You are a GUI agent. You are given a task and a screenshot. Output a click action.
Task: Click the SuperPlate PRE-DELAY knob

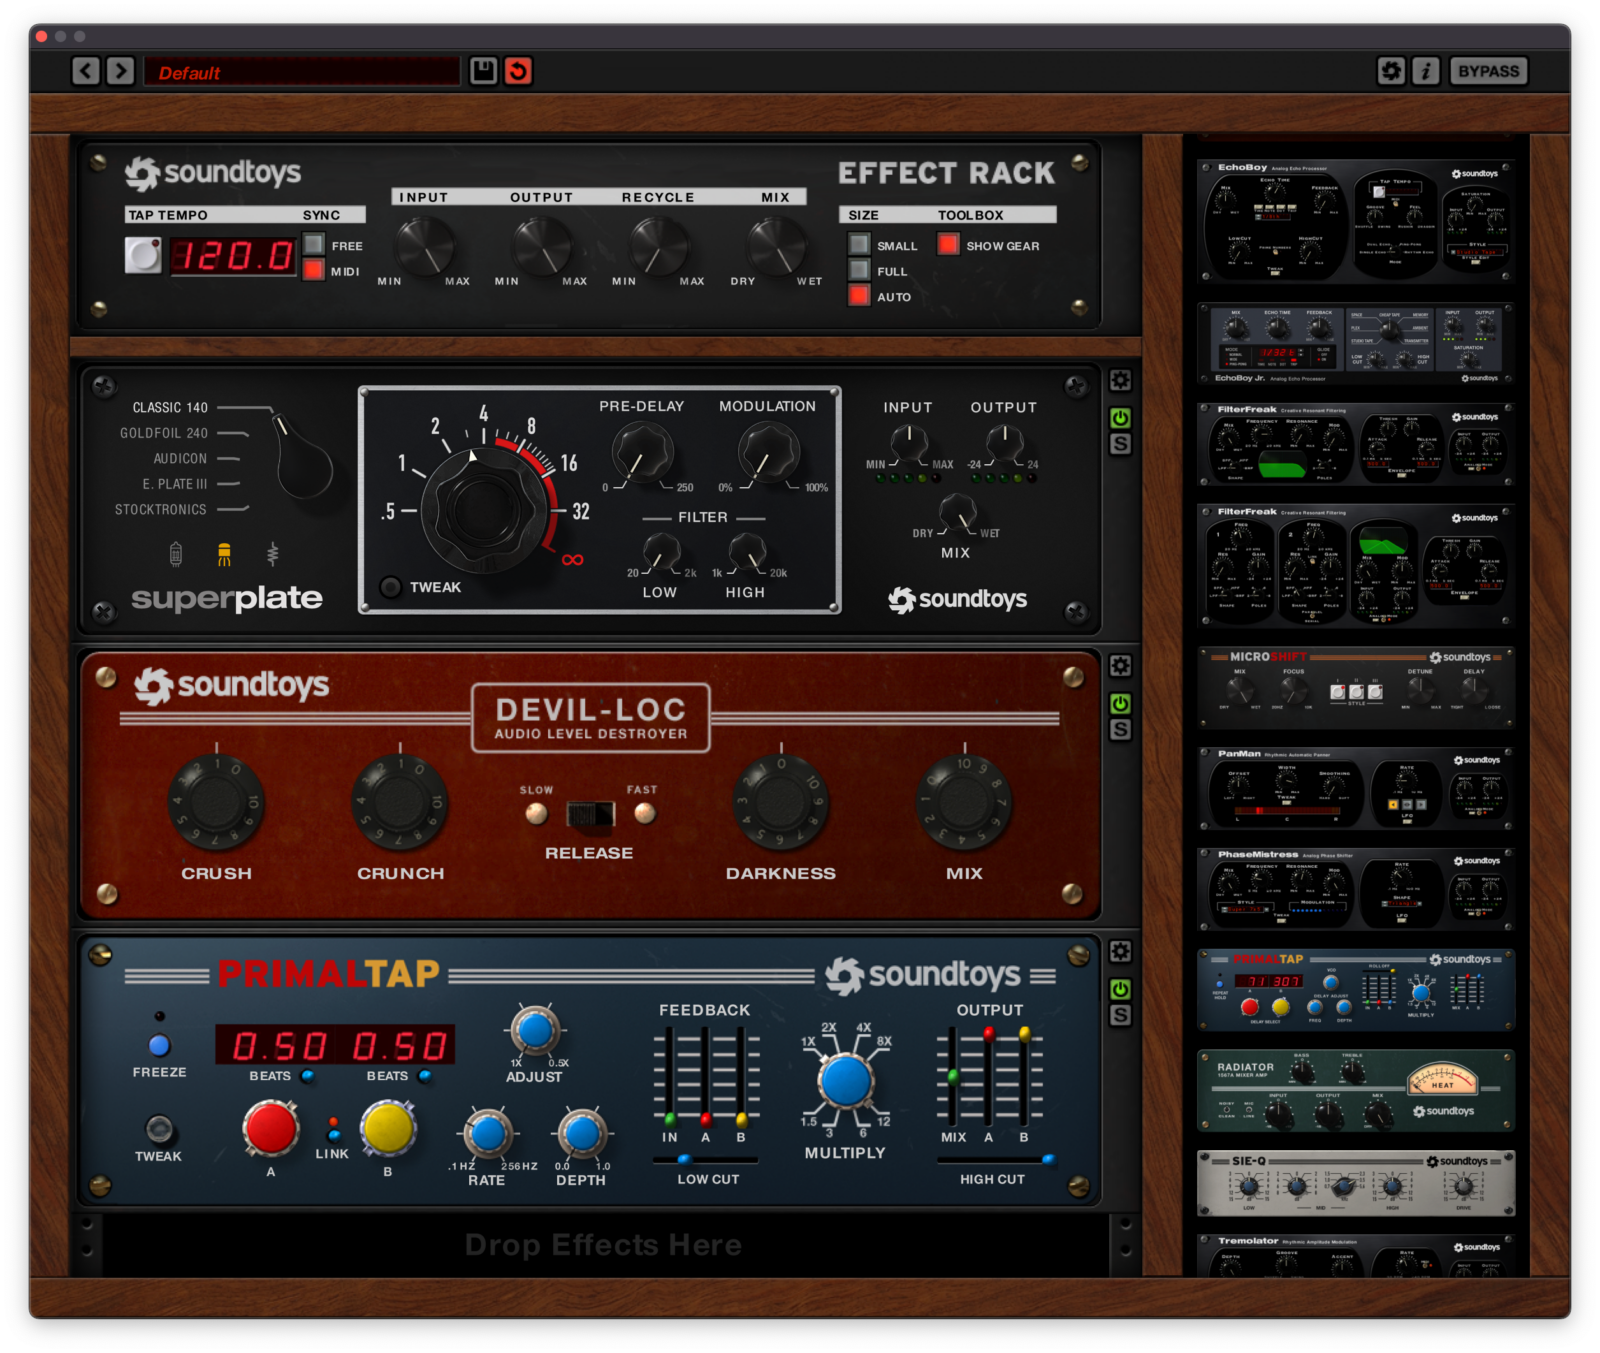[642, 452]
